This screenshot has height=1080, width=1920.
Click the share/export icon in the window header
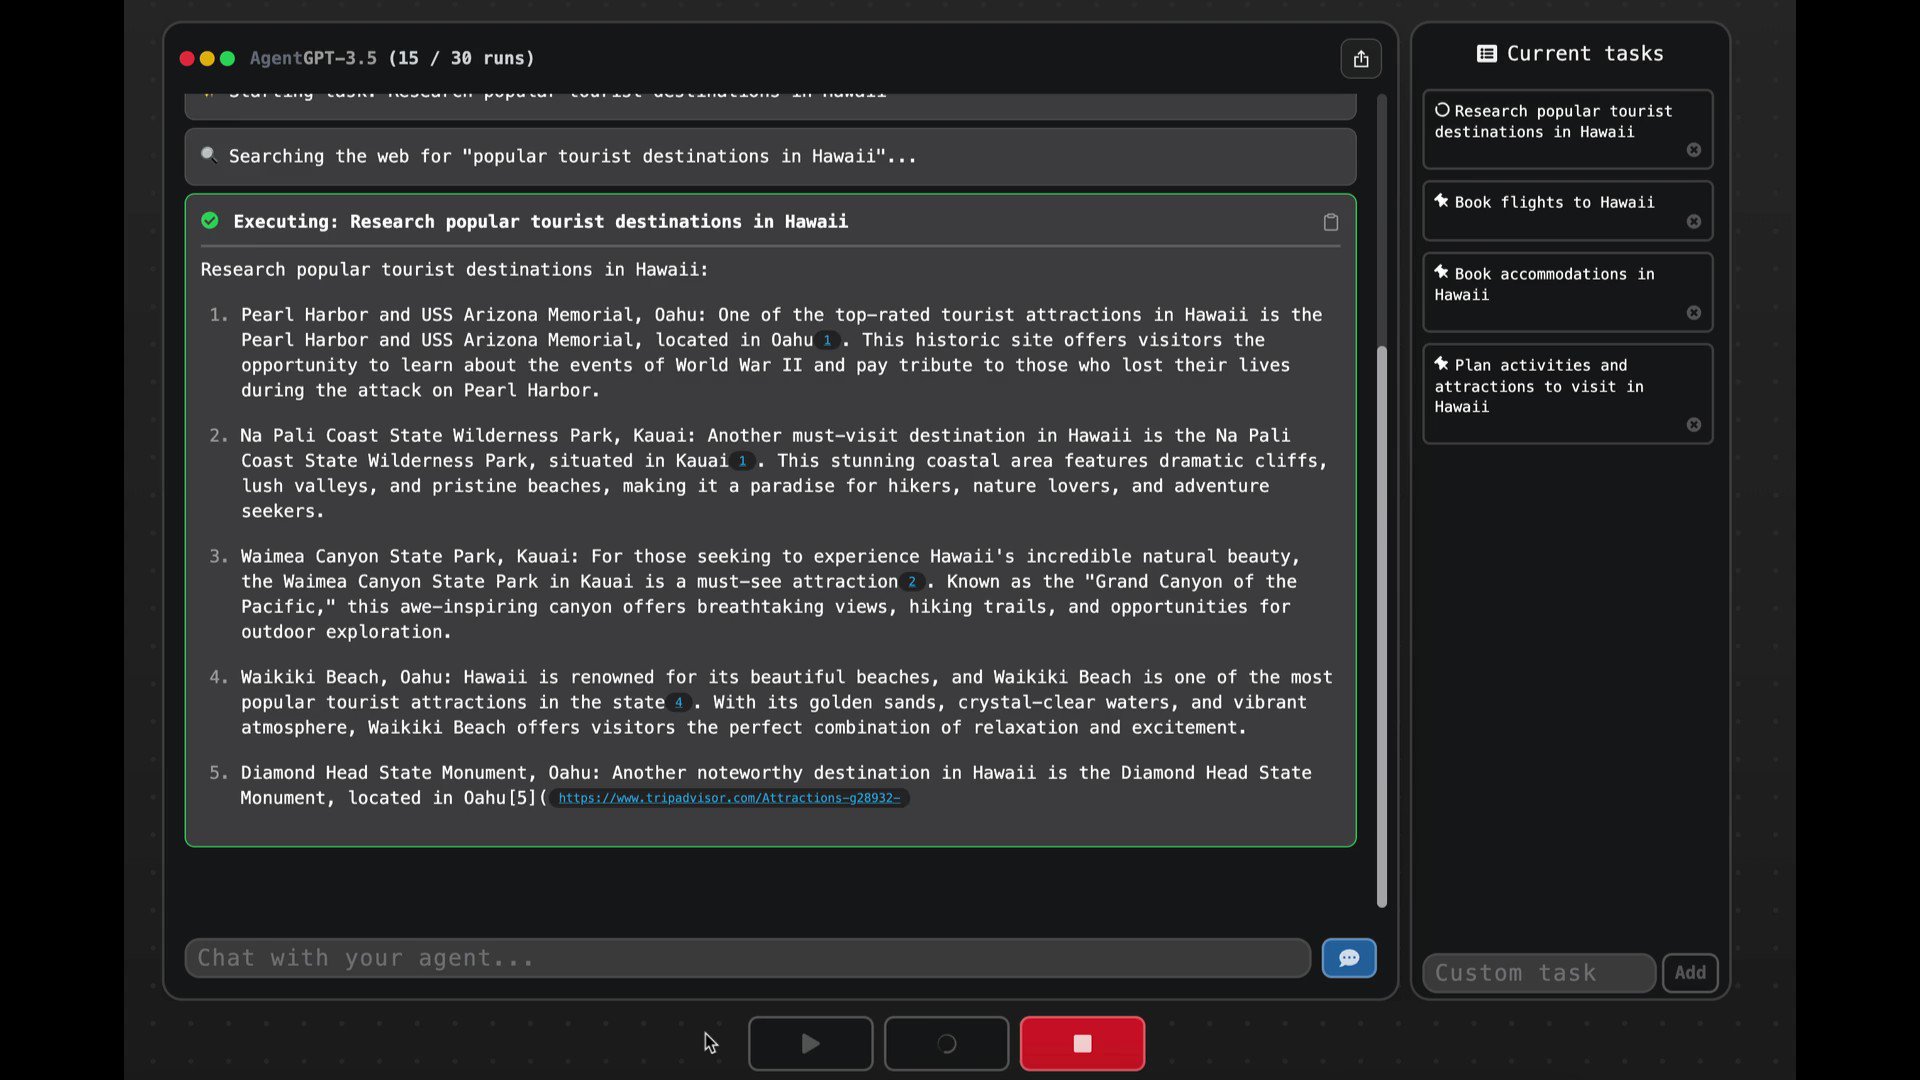click(1361, 58)
